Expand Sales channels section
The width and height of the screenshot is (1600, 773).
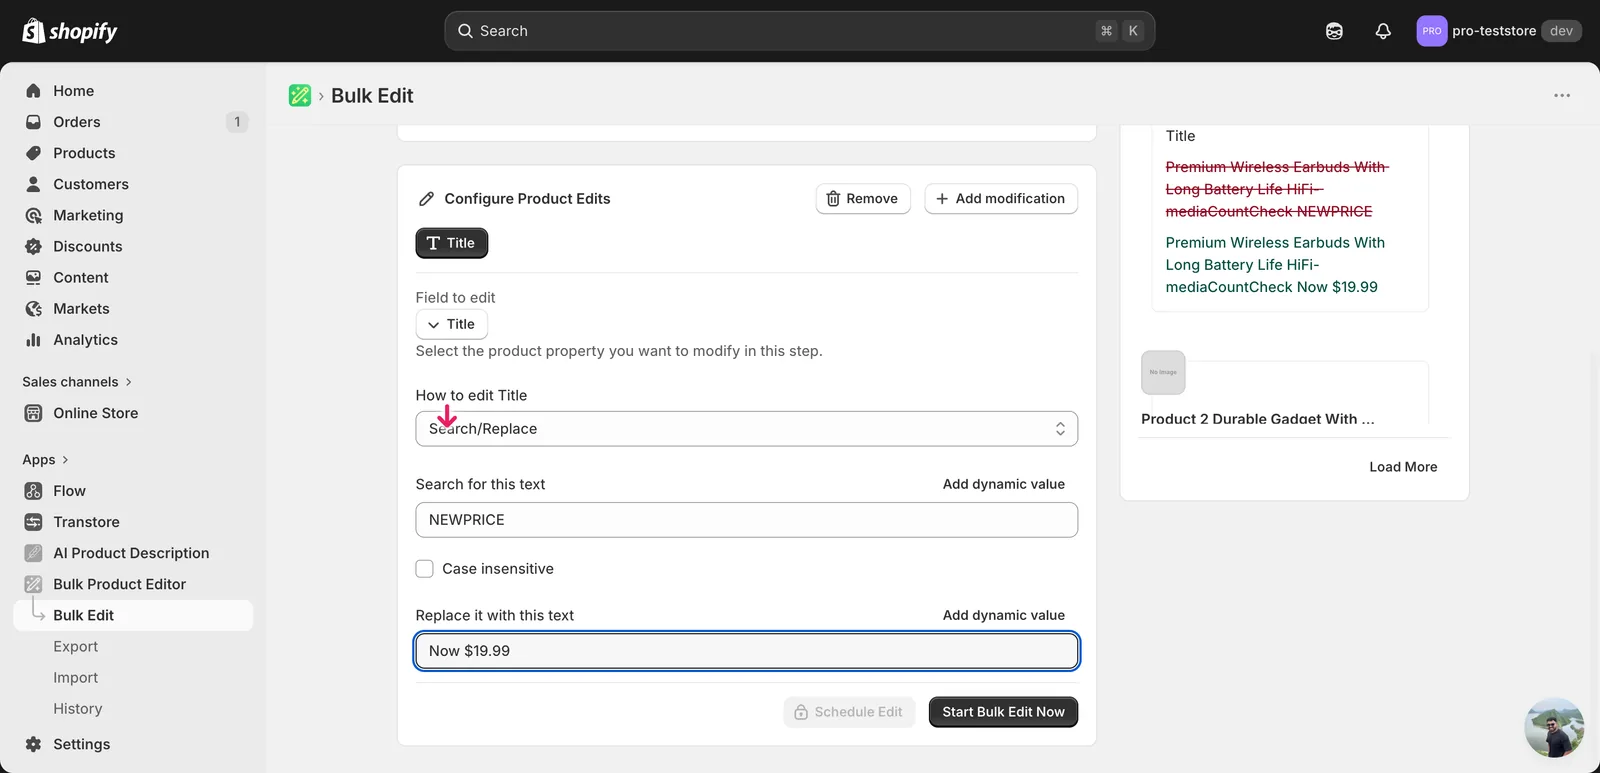pos(77,382)
